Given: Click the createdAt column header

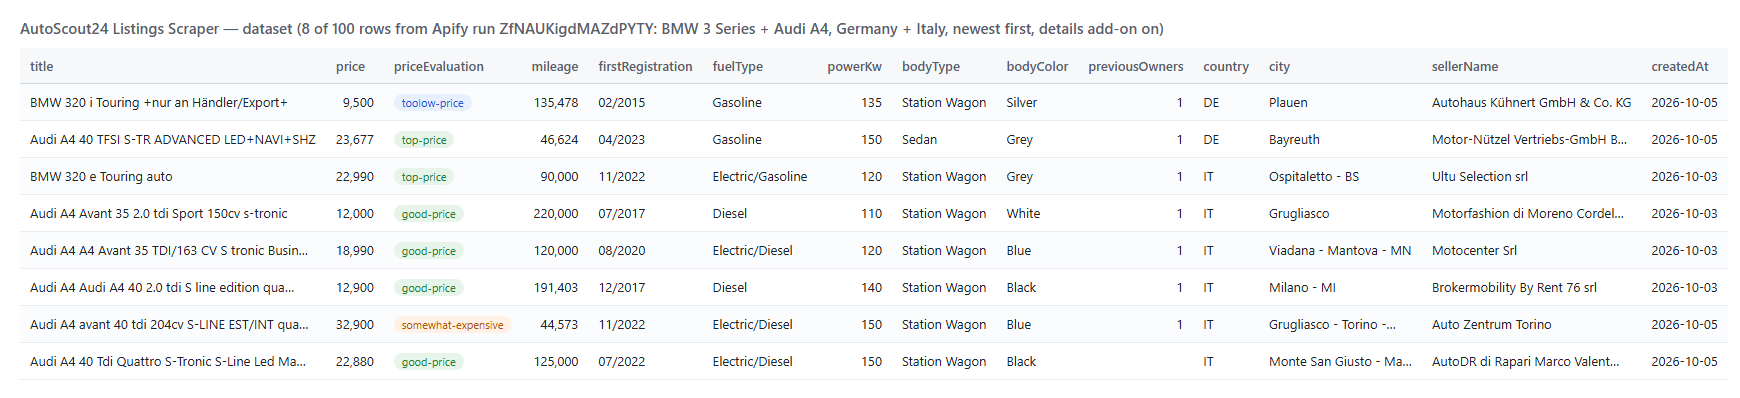Looking at the screenshot, I should click(1680, 66).
